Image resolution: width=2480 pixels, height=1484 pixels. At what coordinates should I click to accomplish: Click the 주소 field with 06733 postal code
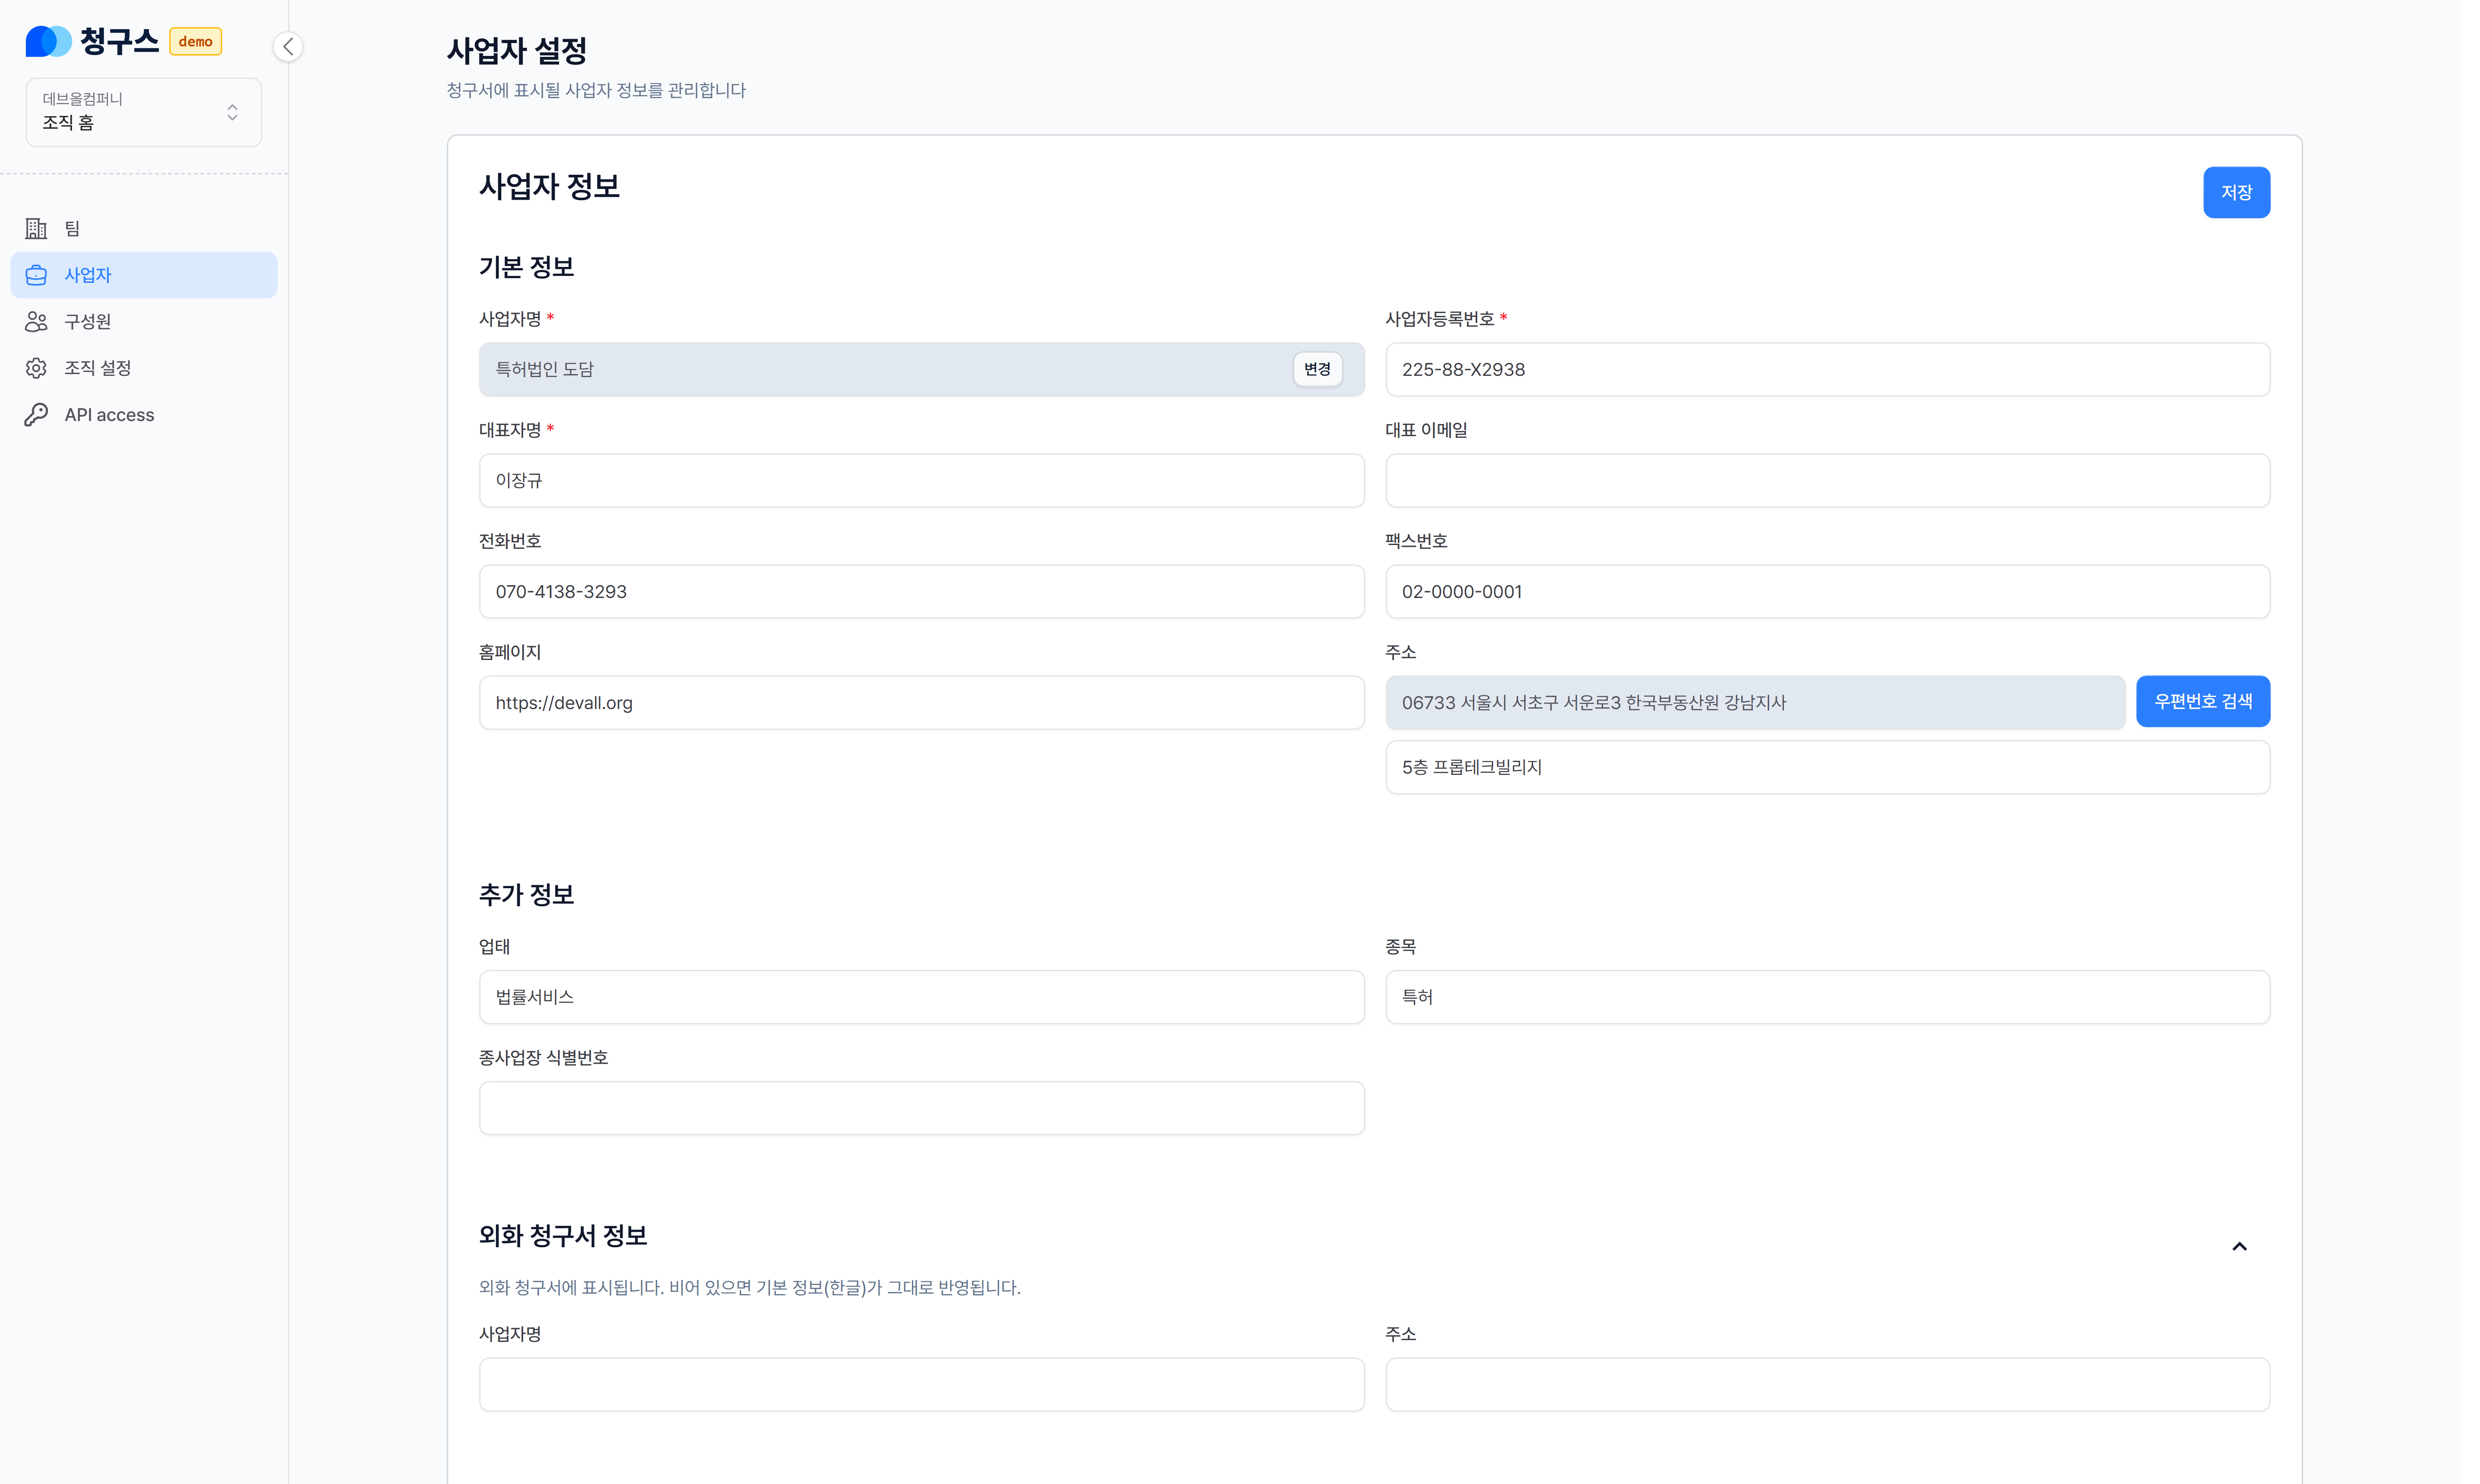[1755, 703]
